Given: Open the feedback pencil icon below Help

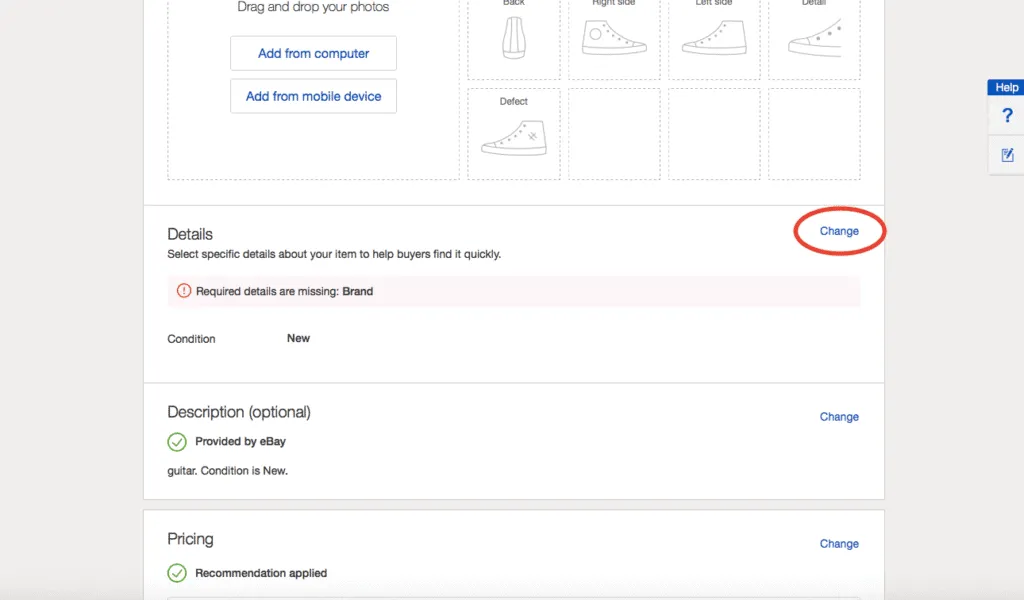Looking at the screenshot, I should [1006, 155].
